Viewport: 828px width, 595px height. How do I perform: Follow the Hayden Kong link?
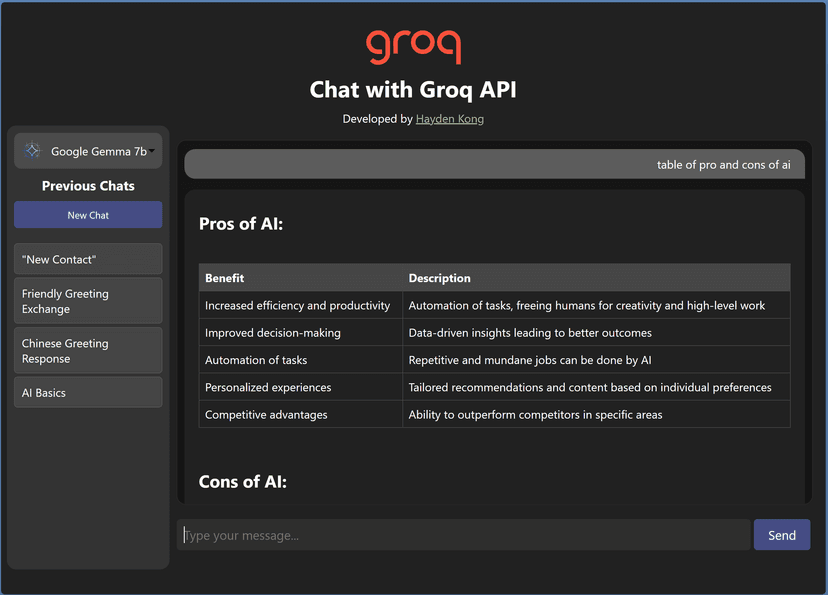point(449,119)
